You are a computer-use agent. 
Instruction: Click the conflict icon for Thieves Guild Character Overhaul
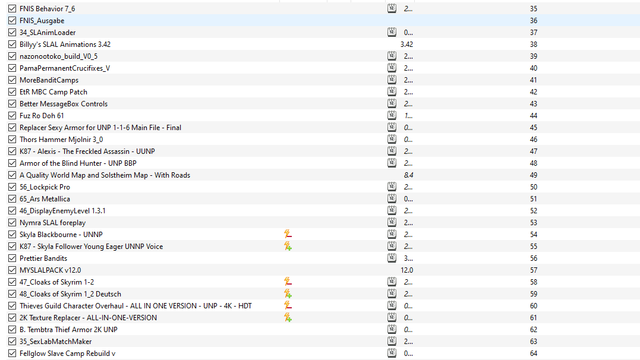pos(288,305)
